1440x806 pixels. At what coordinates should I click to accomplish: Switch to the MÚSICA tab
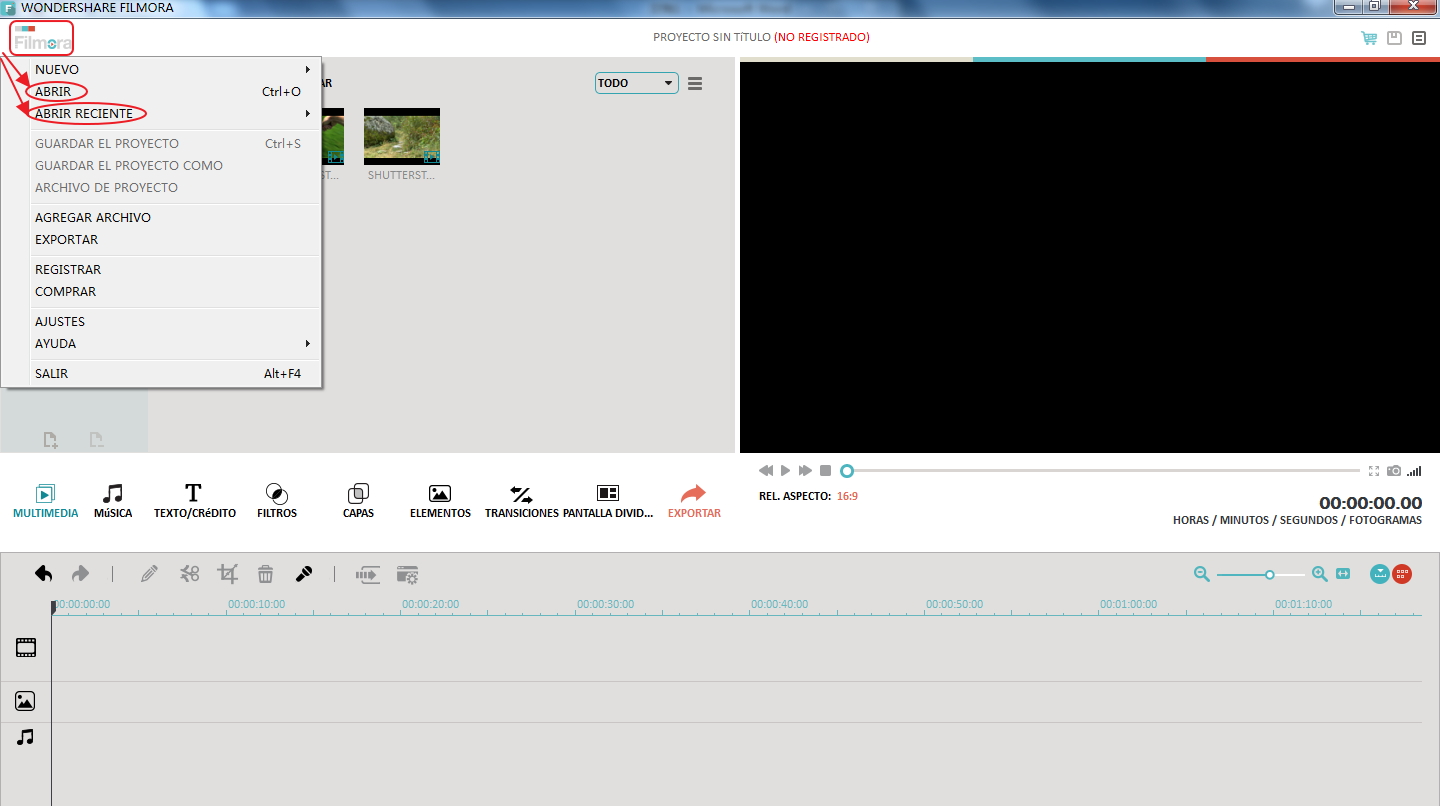point(113,501)
